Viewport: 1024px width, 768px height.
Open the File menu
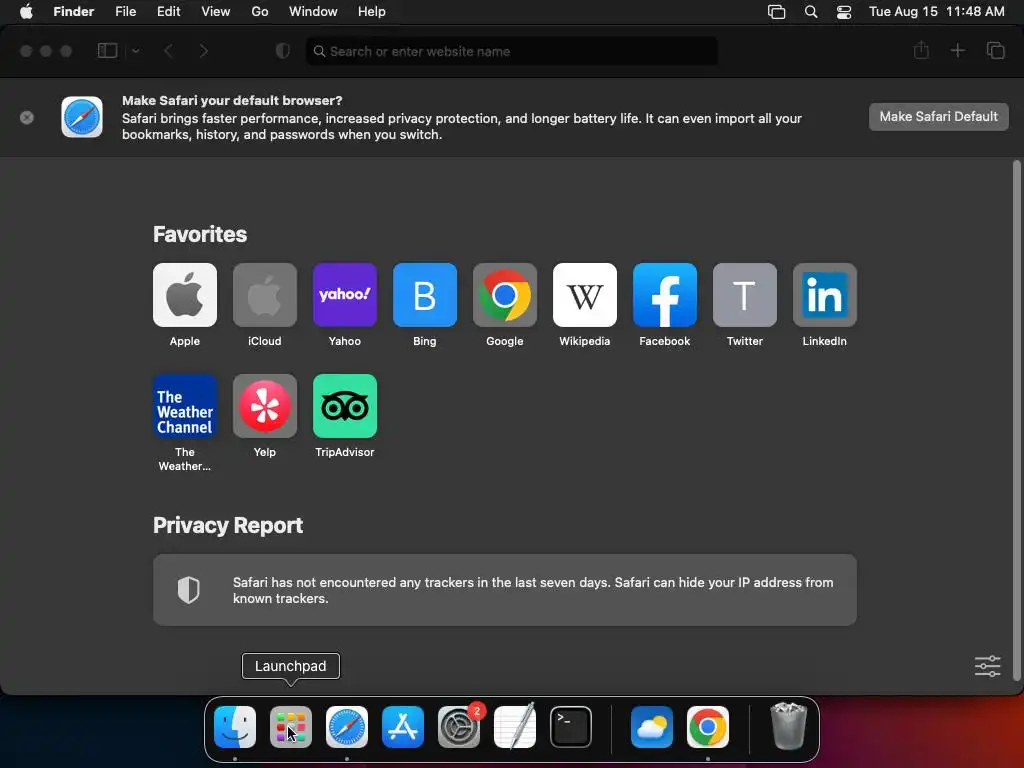pos(125,12)
